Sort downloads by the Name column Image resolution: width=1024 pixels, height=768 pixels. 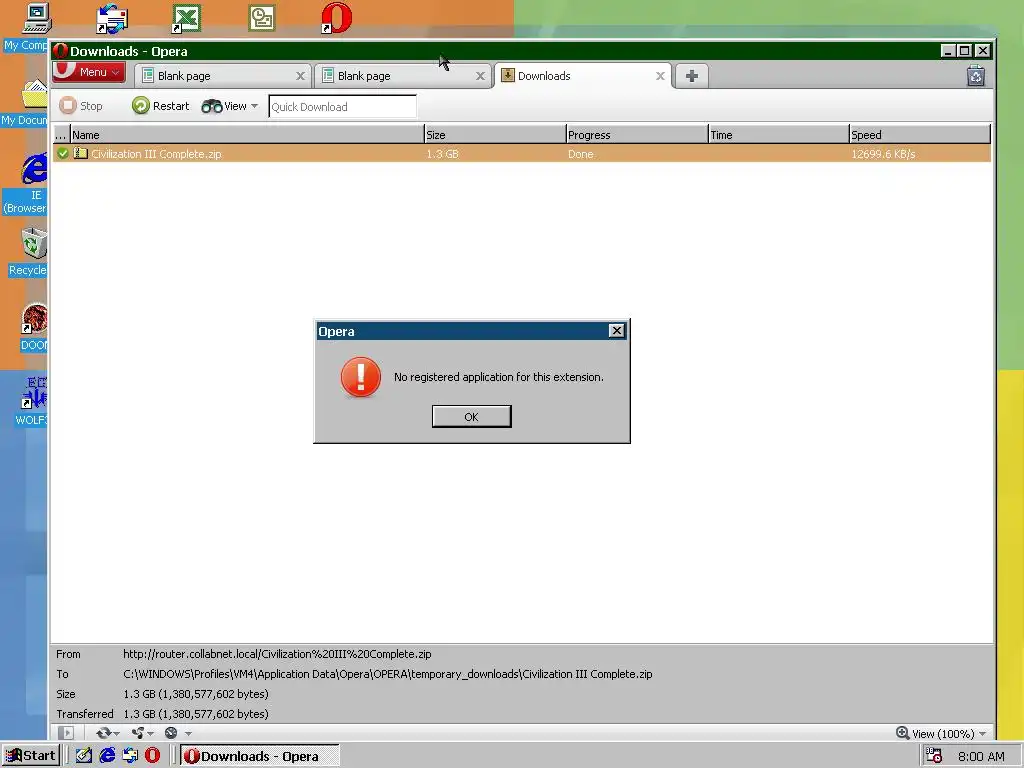pos(247,135)
